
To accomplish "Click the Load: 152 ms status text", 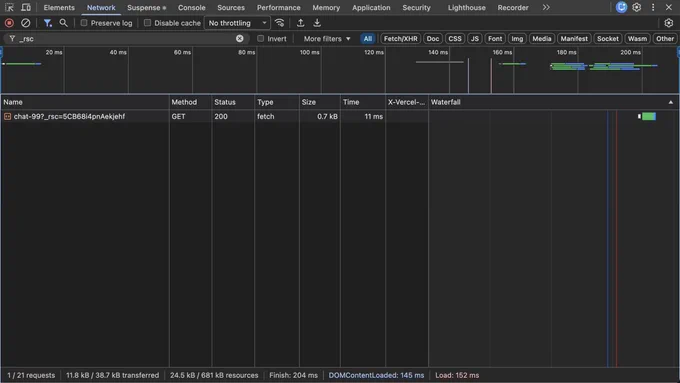I will pos(457,376).
